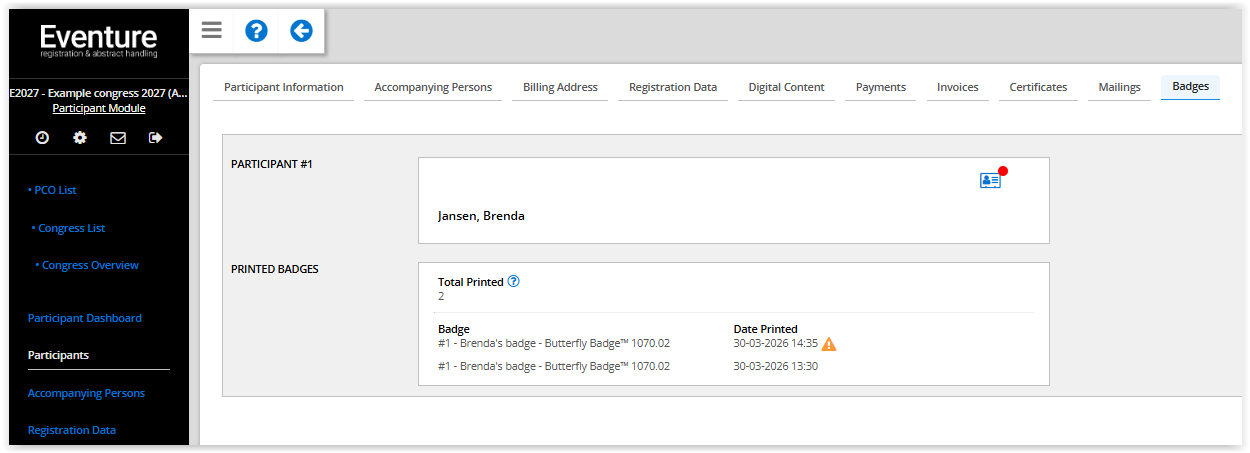The width and height of the screenshot is (1250, 453).
Task: Click the Eventure logo
Action: tap(98, 40)
